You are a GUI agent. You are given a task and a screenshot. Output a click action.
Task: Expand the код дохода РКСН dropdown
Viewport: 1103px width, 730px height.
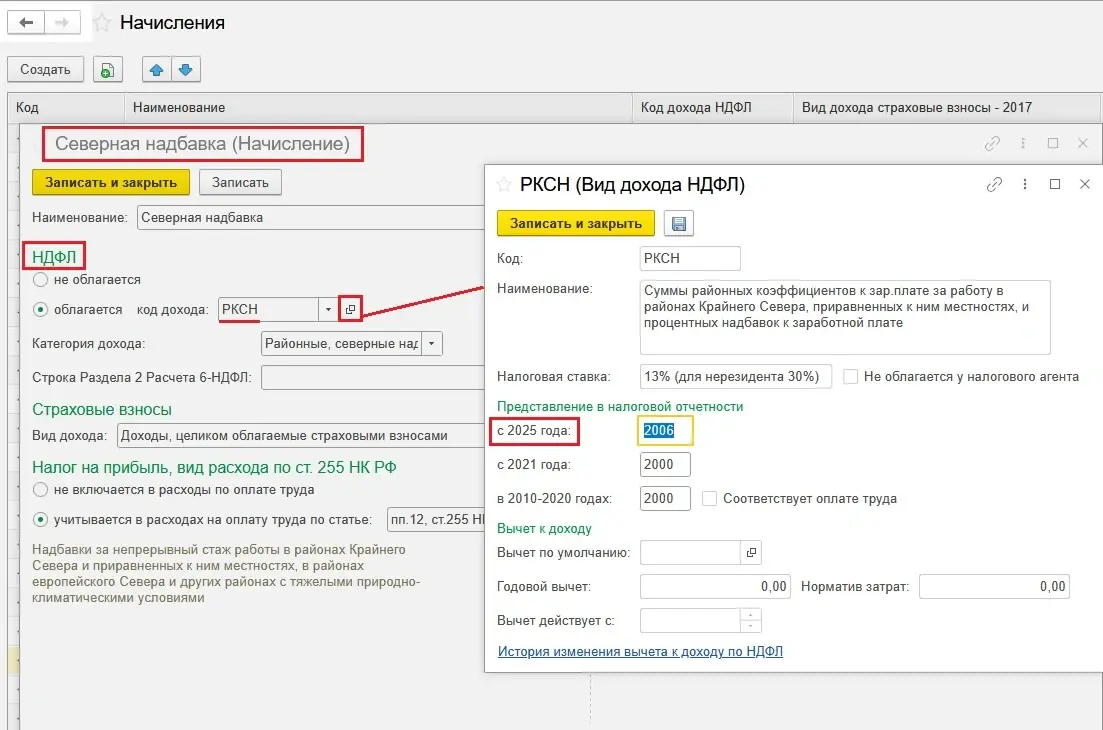(328, 310)
